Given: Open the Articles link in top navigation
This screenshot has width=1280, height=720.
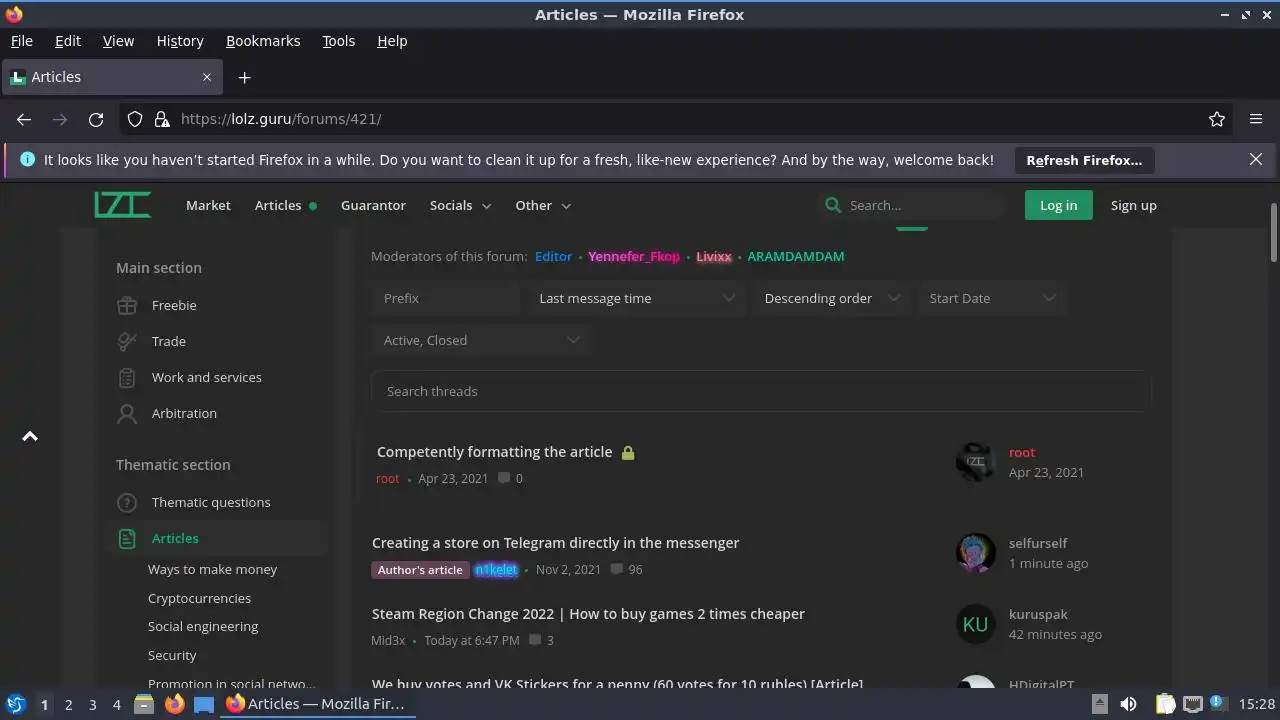Looking at the screenshot, I should pos(278,205).
